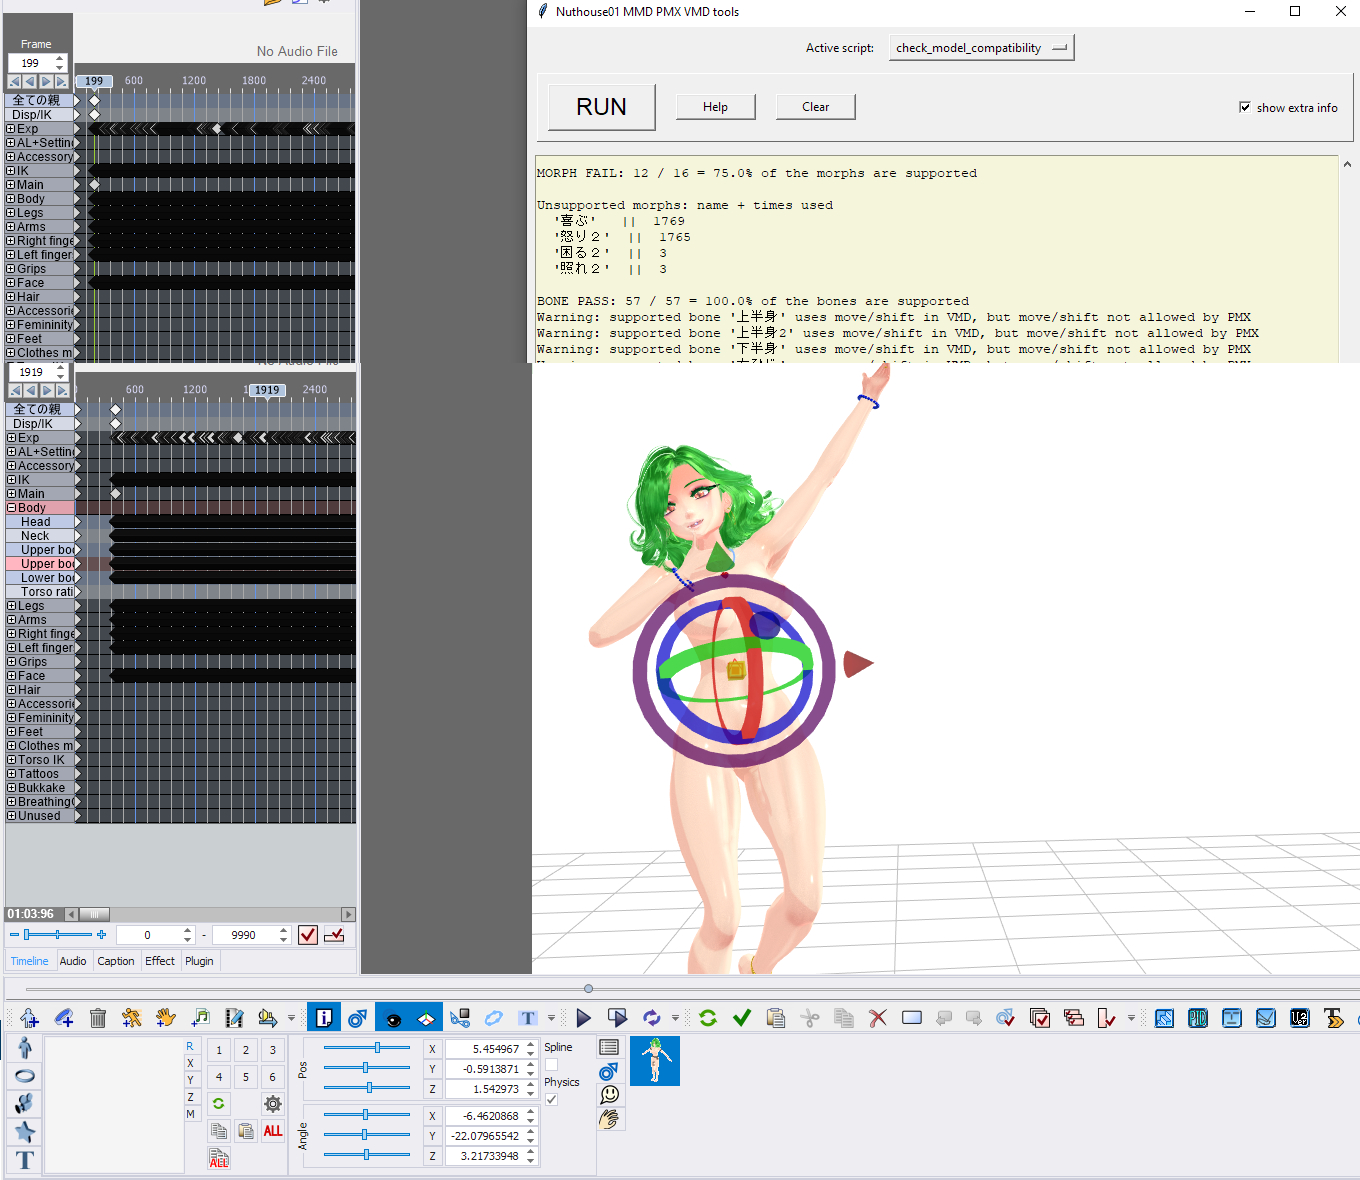Select the R axis toggle

coord(190,1046)
